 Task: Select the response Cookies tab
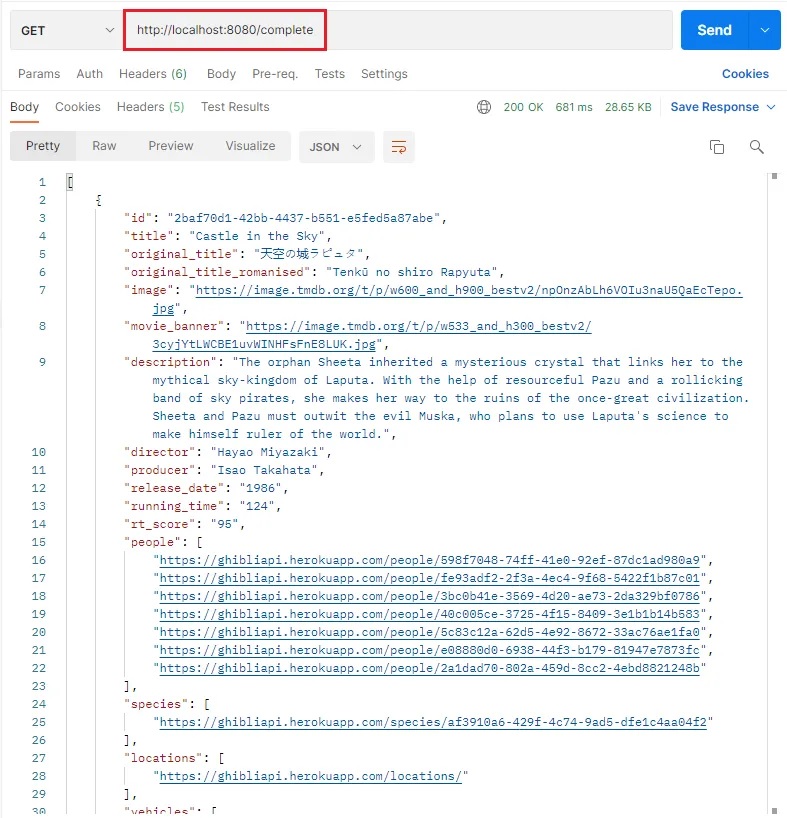(78, 107)
